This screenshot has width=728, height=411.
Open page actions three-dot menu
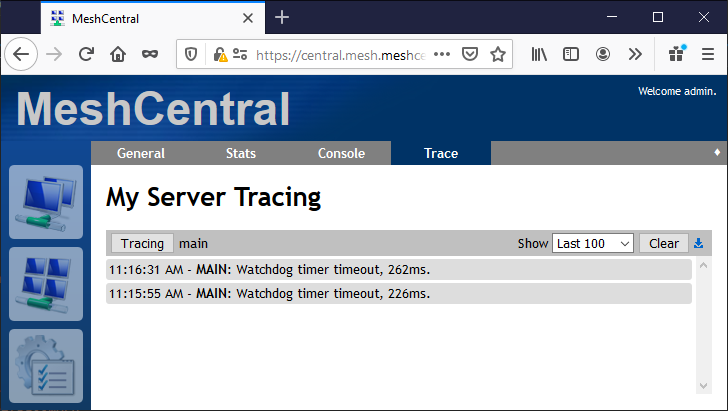[442, 54]
